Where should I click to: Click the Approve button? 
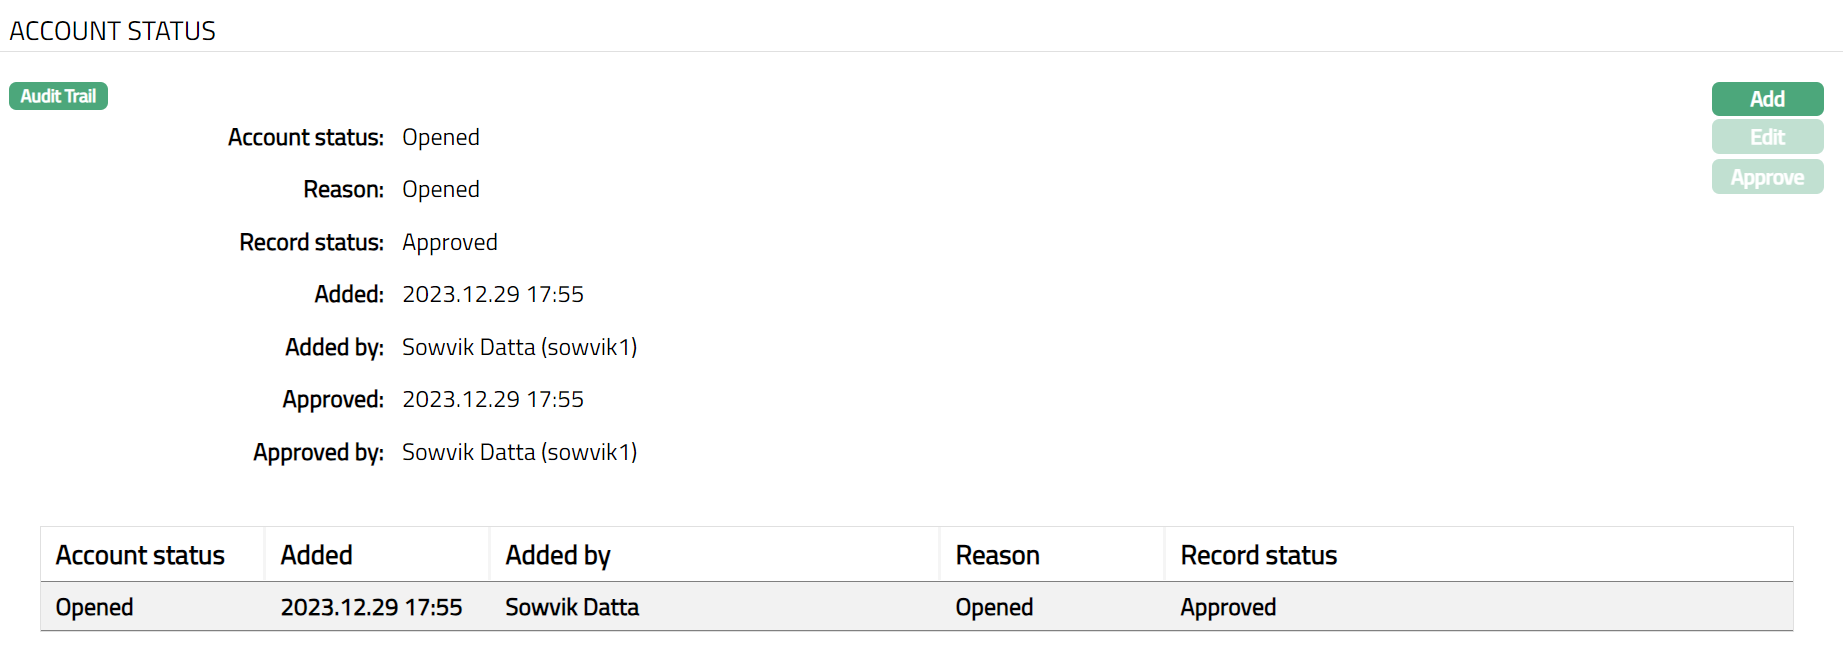pyautogui.click(x=1767, y=177)
